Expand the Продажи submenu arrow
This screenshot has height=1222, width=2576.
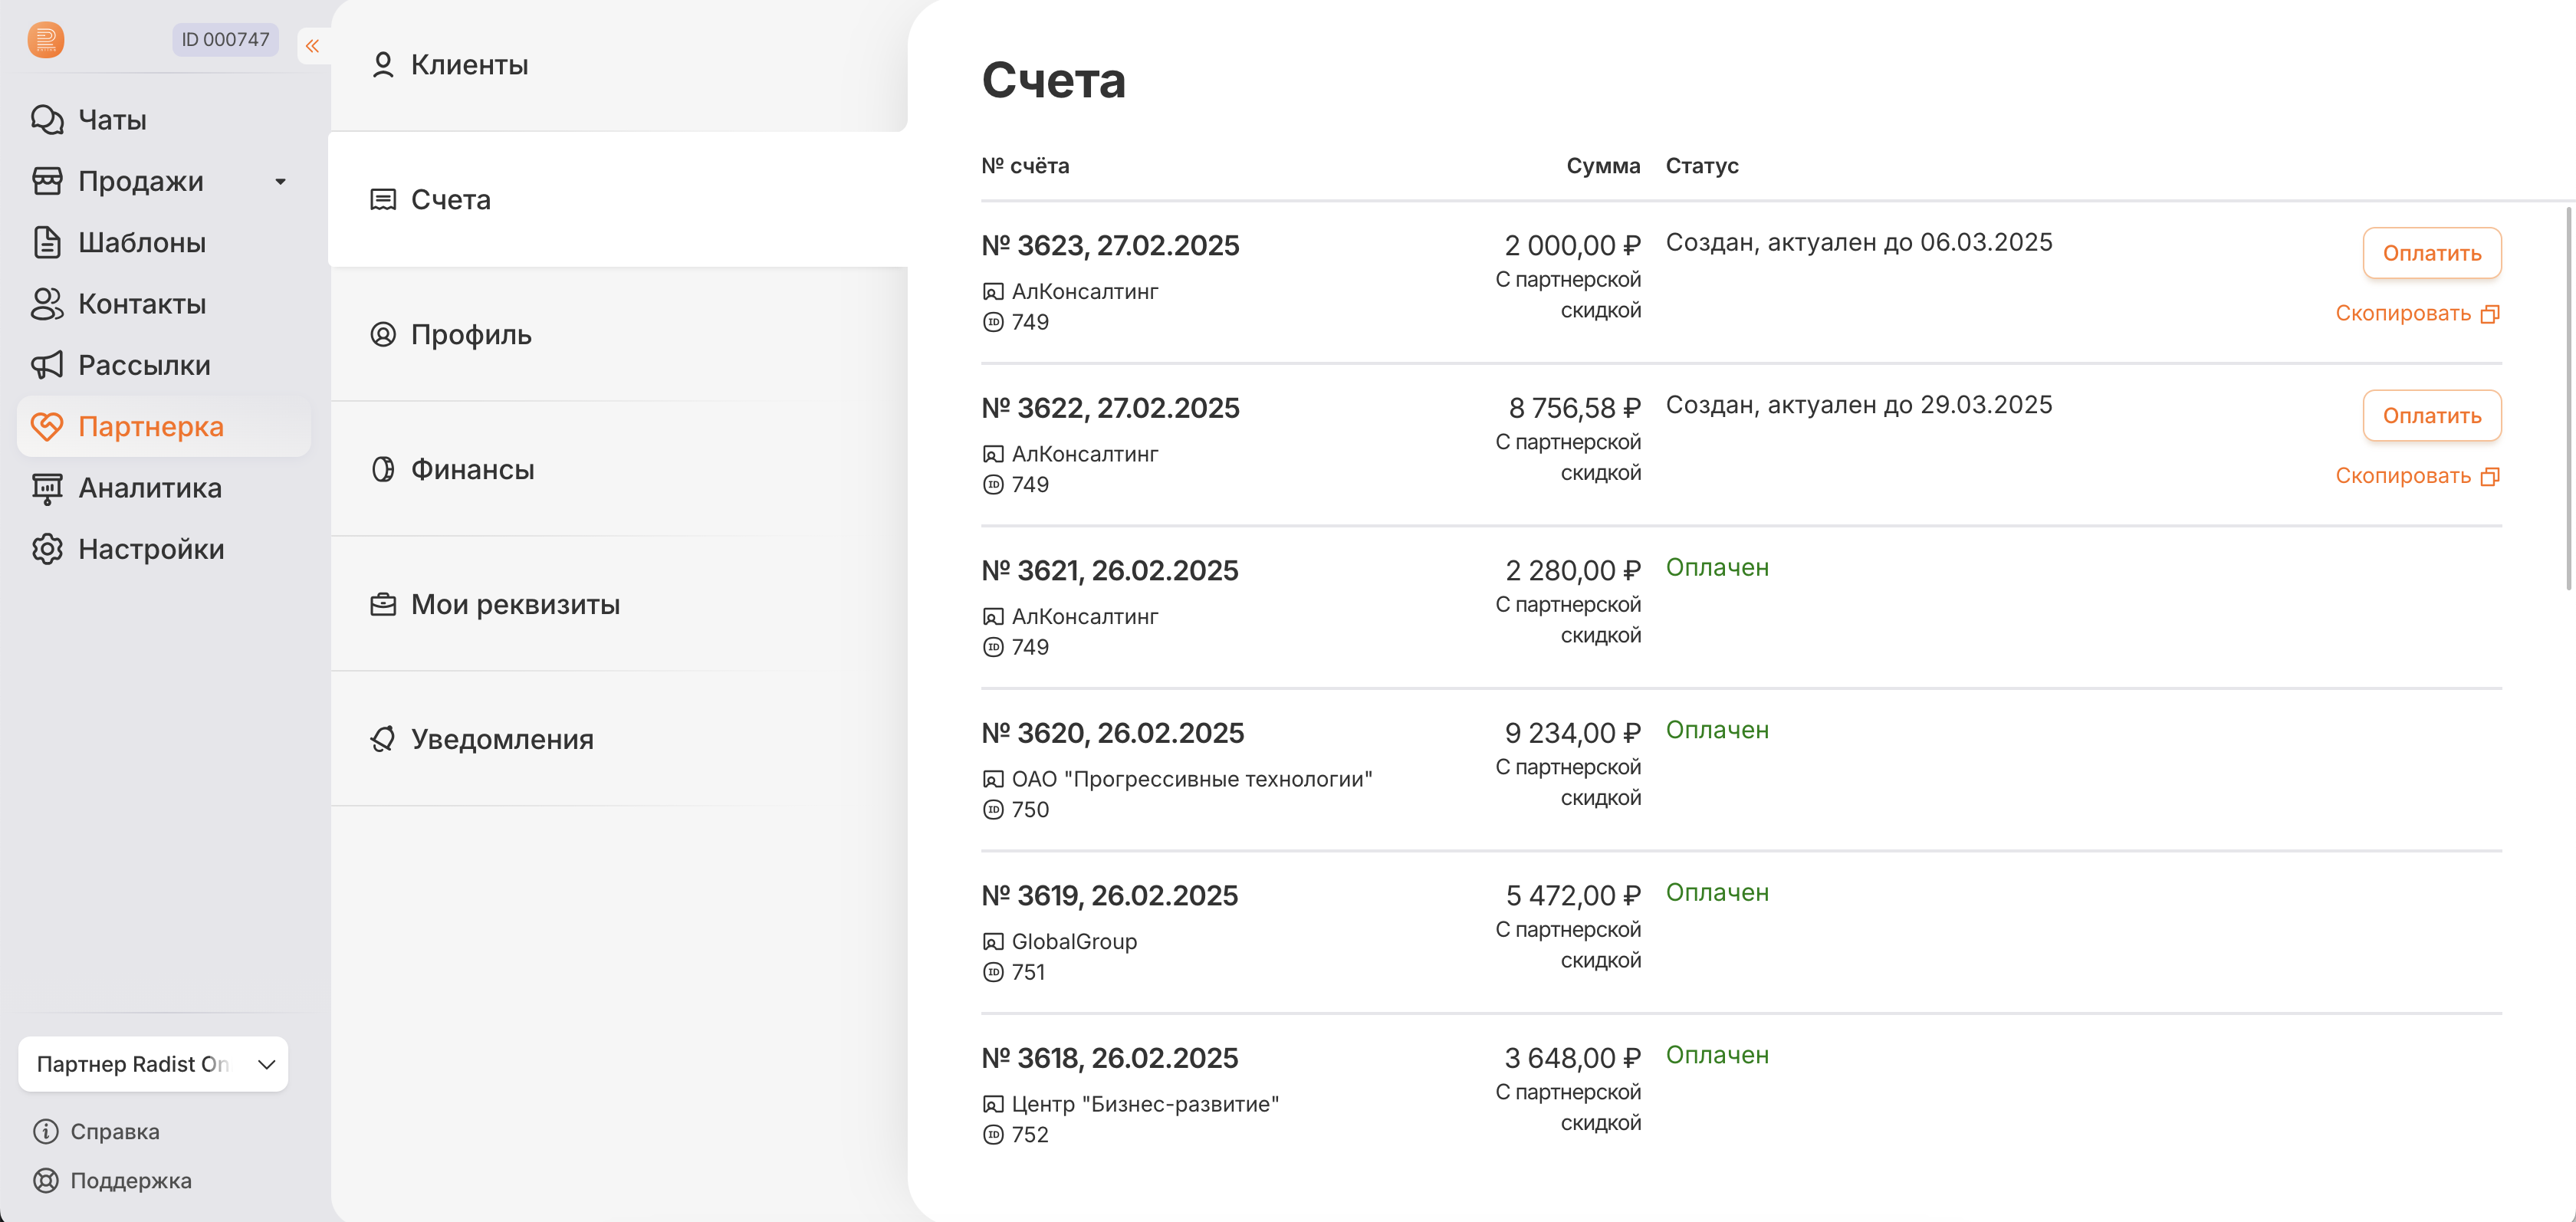(281, 182)
